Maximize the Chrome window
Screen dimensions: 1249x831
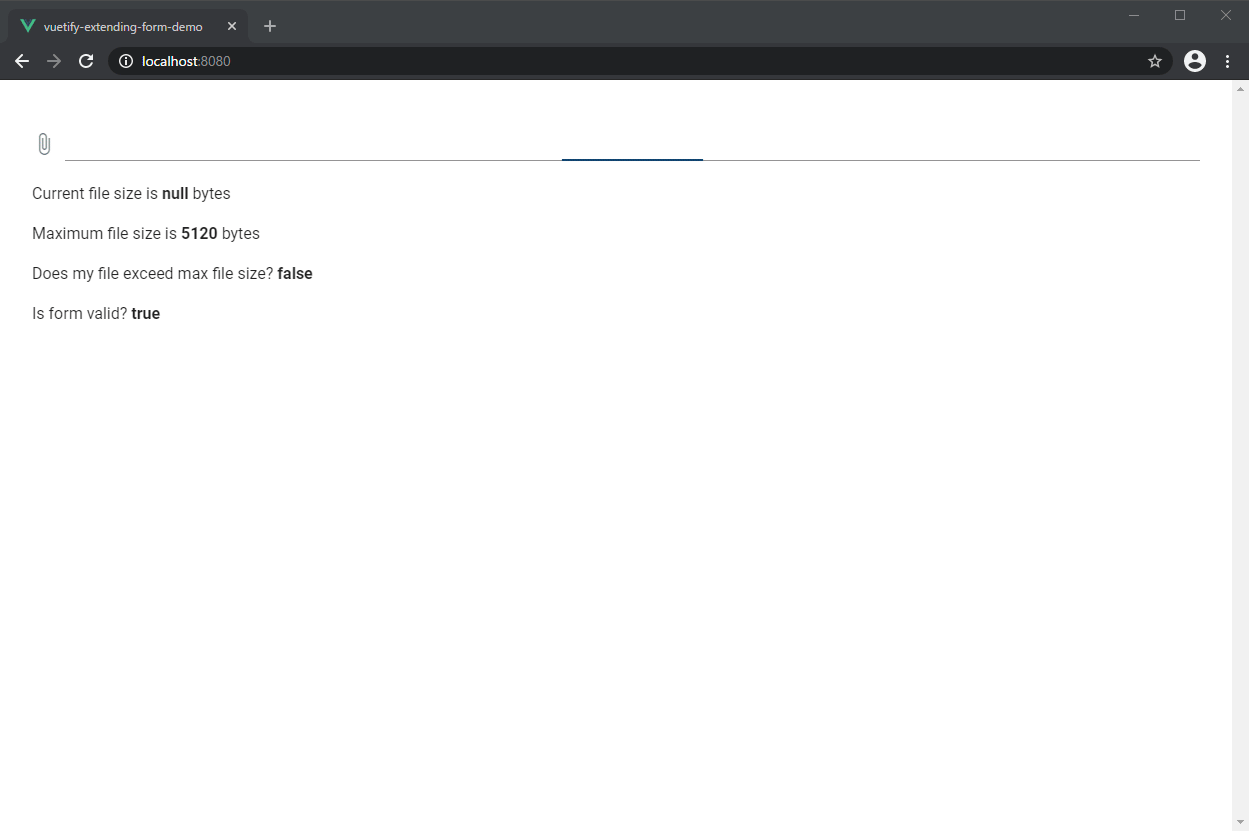click(1180, 15)
